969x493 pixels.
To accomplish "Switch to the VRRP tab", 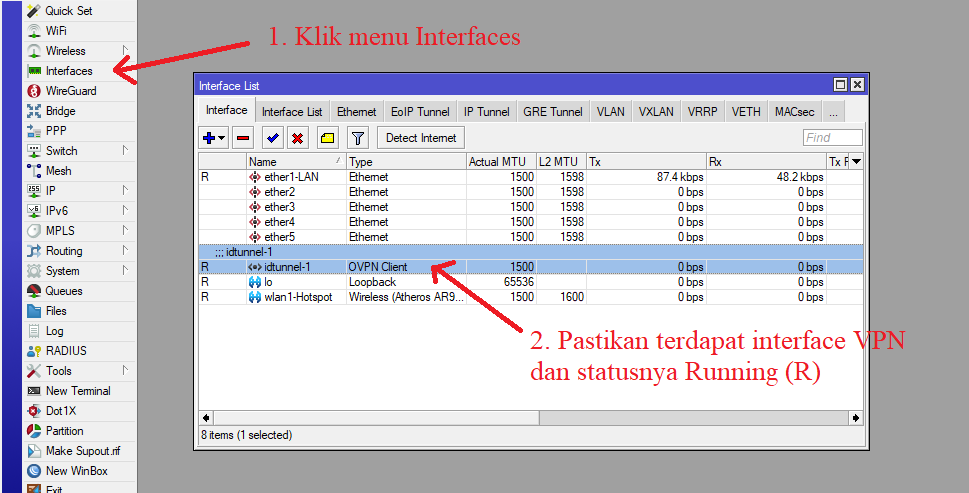I will coord(703,112).
